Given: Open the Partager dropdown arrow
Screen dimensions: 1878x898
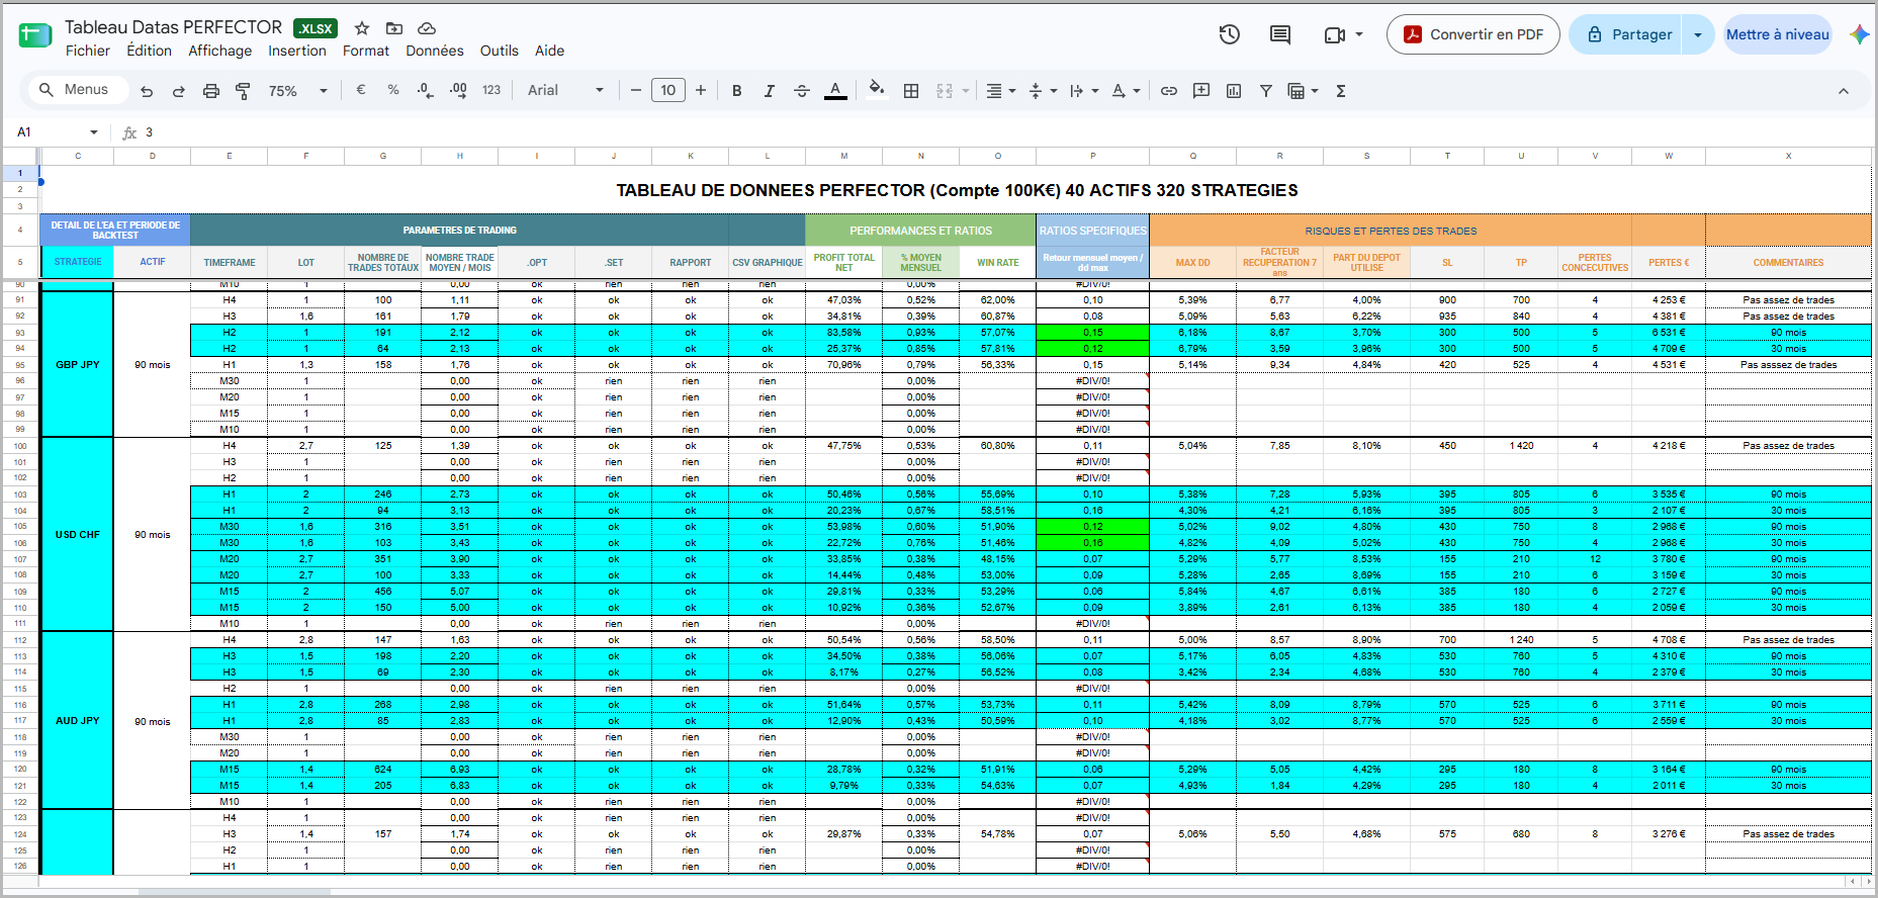Looking at the screenshot, I should 1698,34.
